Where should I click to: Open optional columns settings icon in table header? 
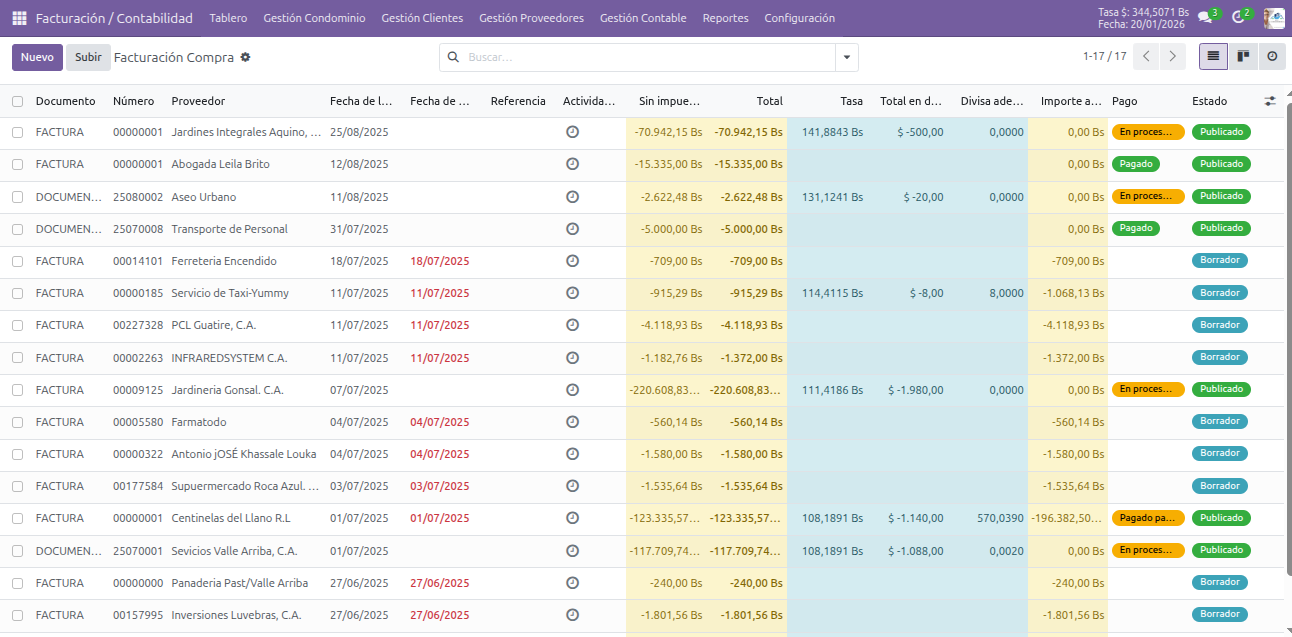pyautogui.click(x=1270, y=101)
